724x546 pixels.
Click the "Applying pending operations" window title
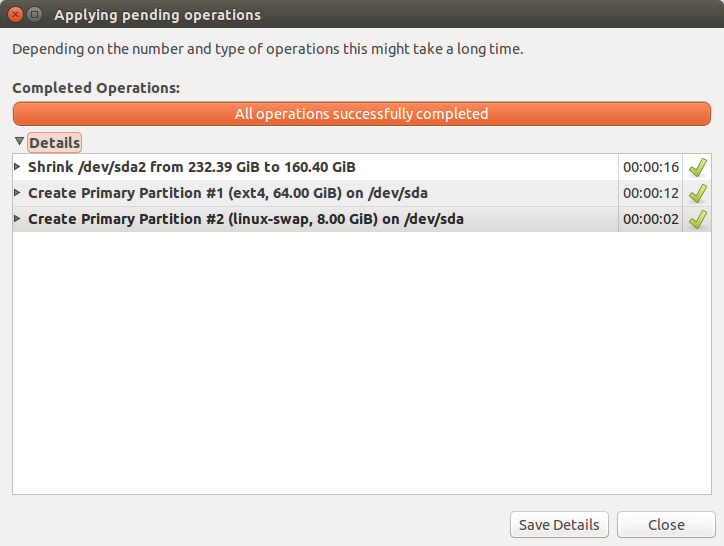(x=157, y=15)
